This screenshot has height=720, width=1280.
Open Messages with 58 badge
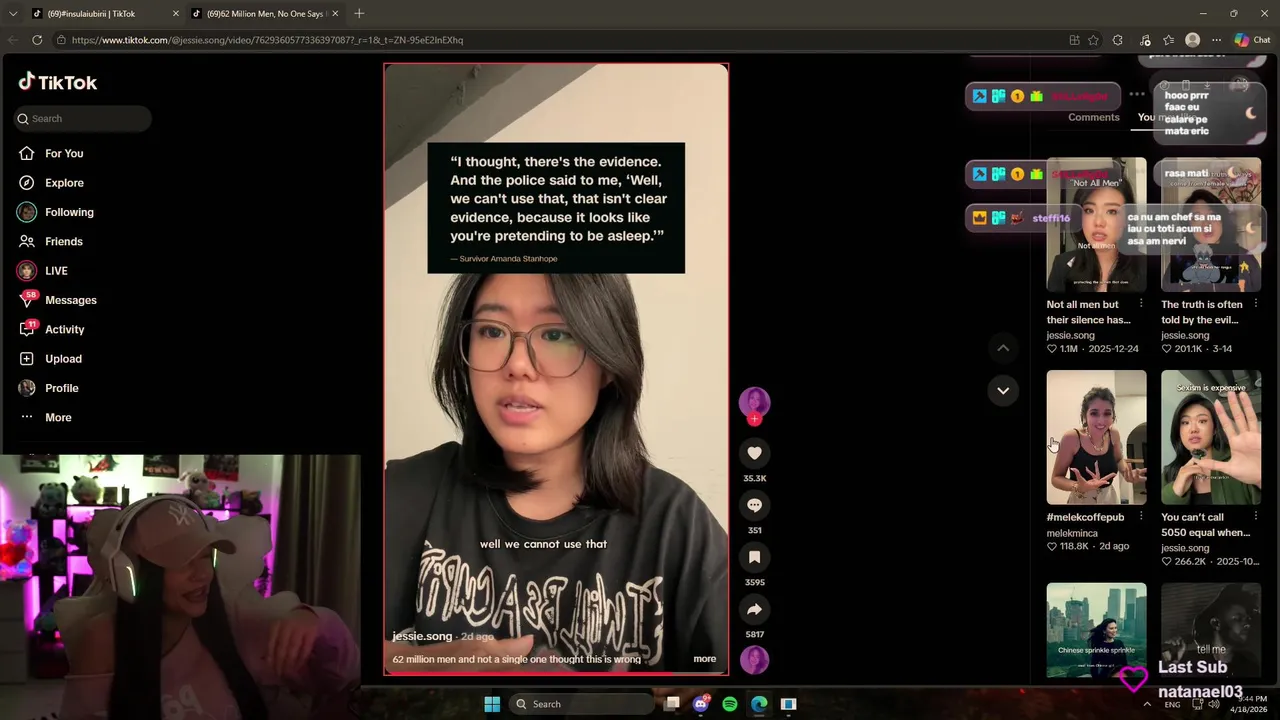pos(70,300)
